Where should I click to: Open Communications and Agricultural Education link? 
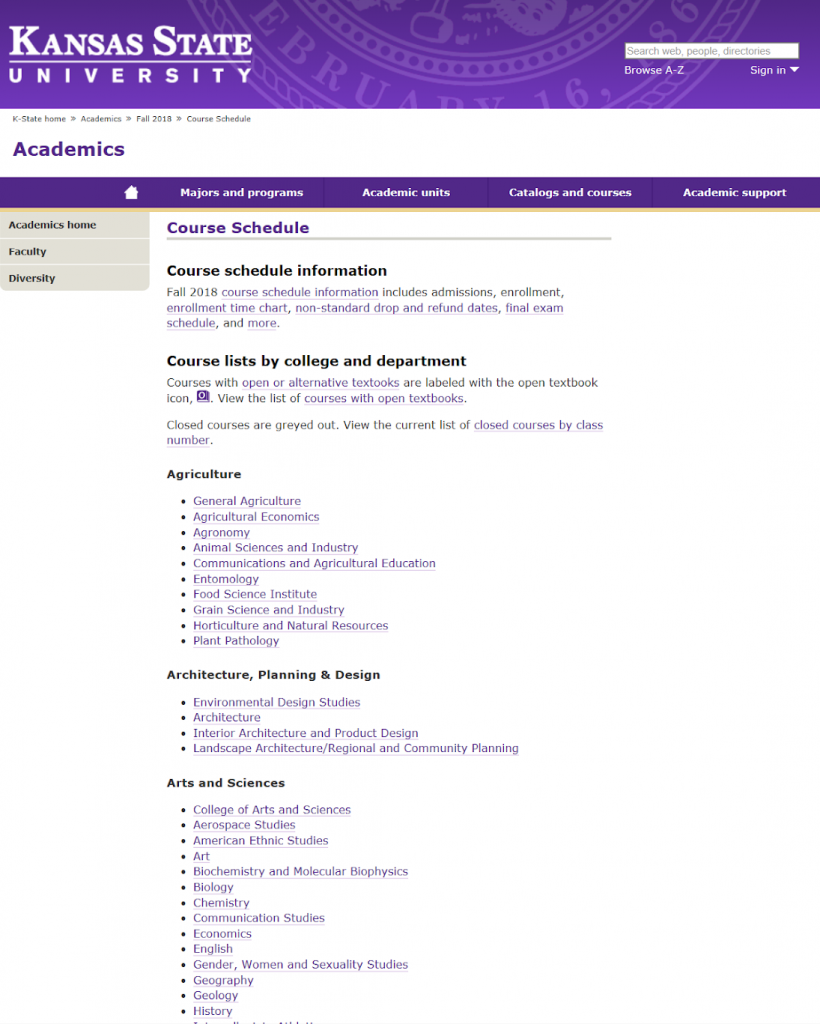[x=314, y=563]
